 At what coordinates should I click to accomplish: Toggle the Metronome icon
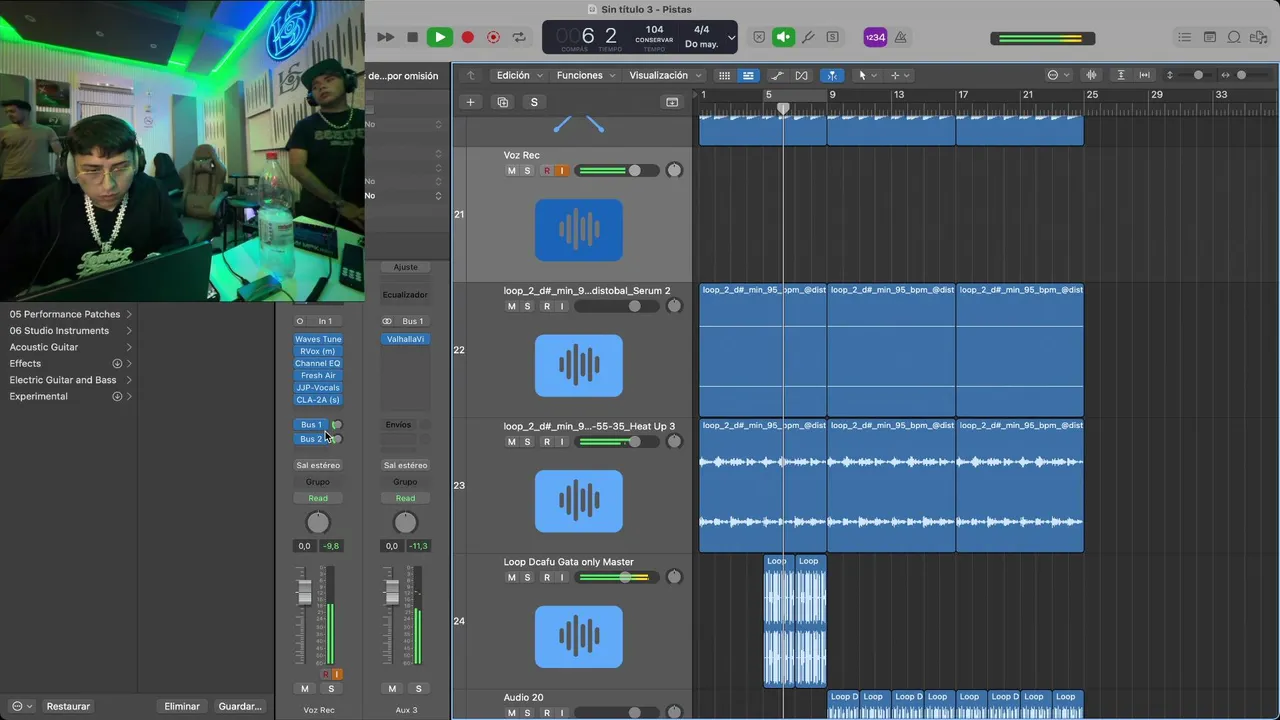pos(901,37)
